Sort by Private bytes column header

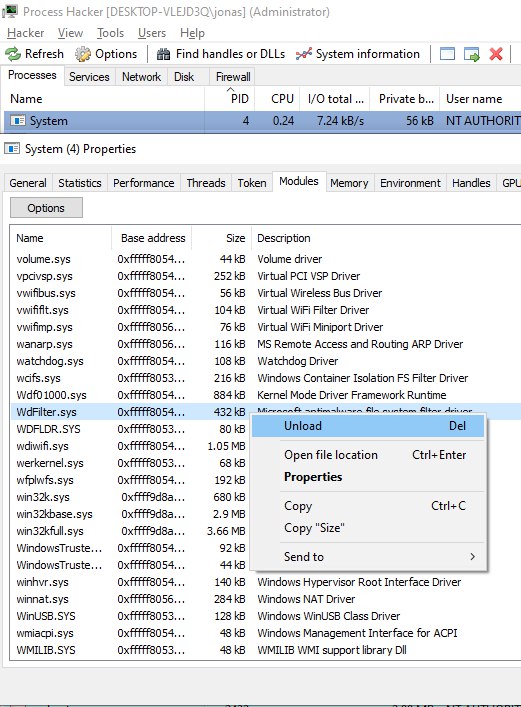pos(405,99)
